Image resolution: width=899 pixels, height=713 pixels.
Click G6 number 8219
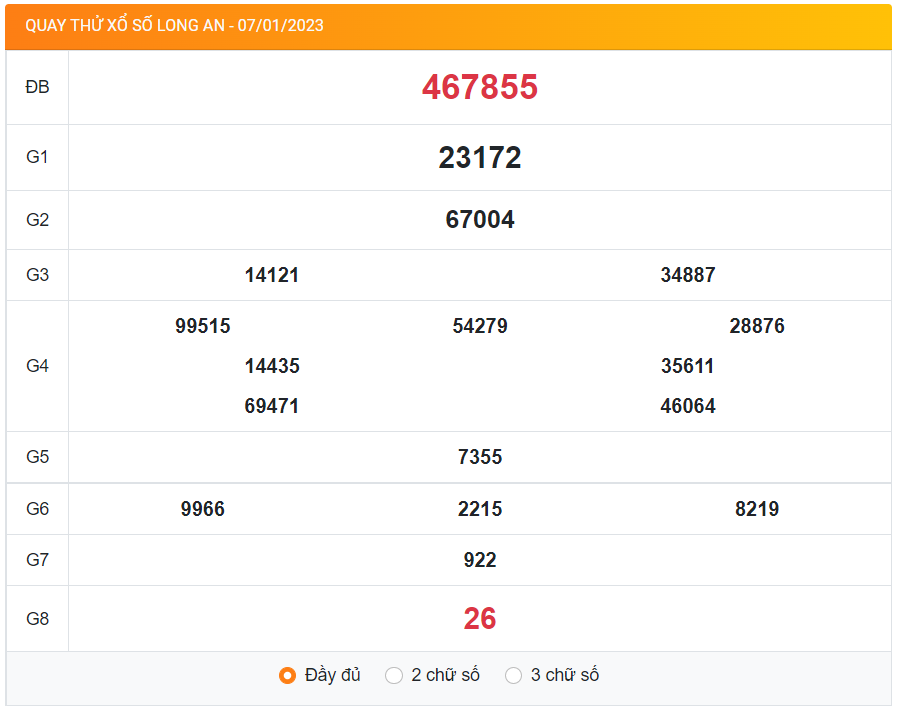(x=757, y=509)
